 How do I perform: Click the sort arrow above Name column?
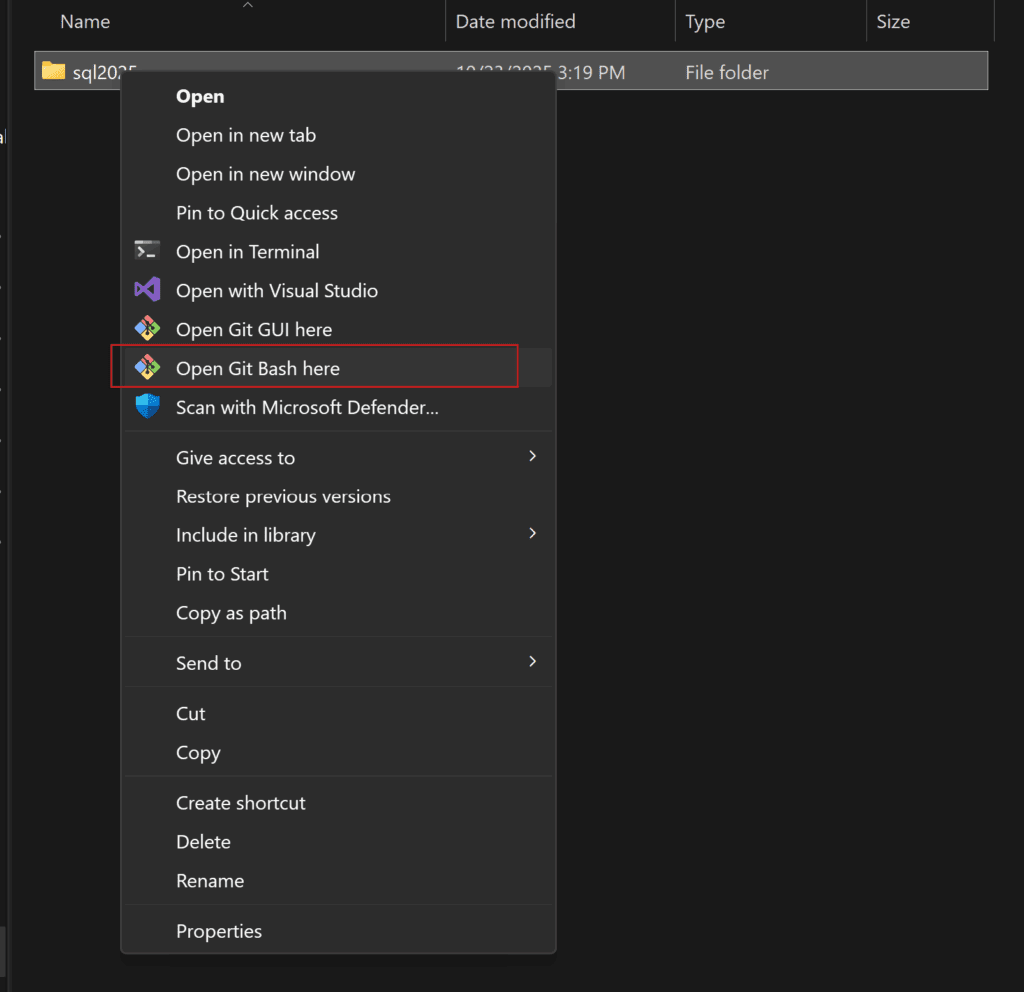pos(247,5)
